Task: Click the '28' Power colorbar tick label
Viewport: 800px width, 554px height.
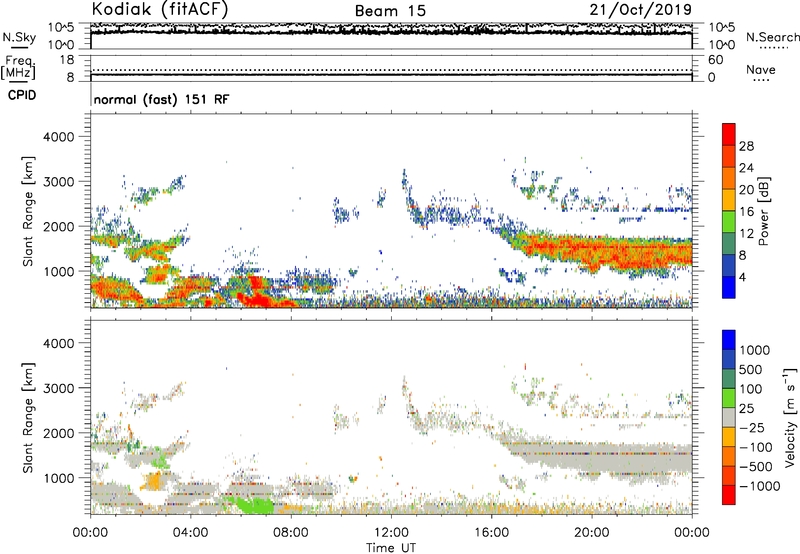Action: pos(746,146)
